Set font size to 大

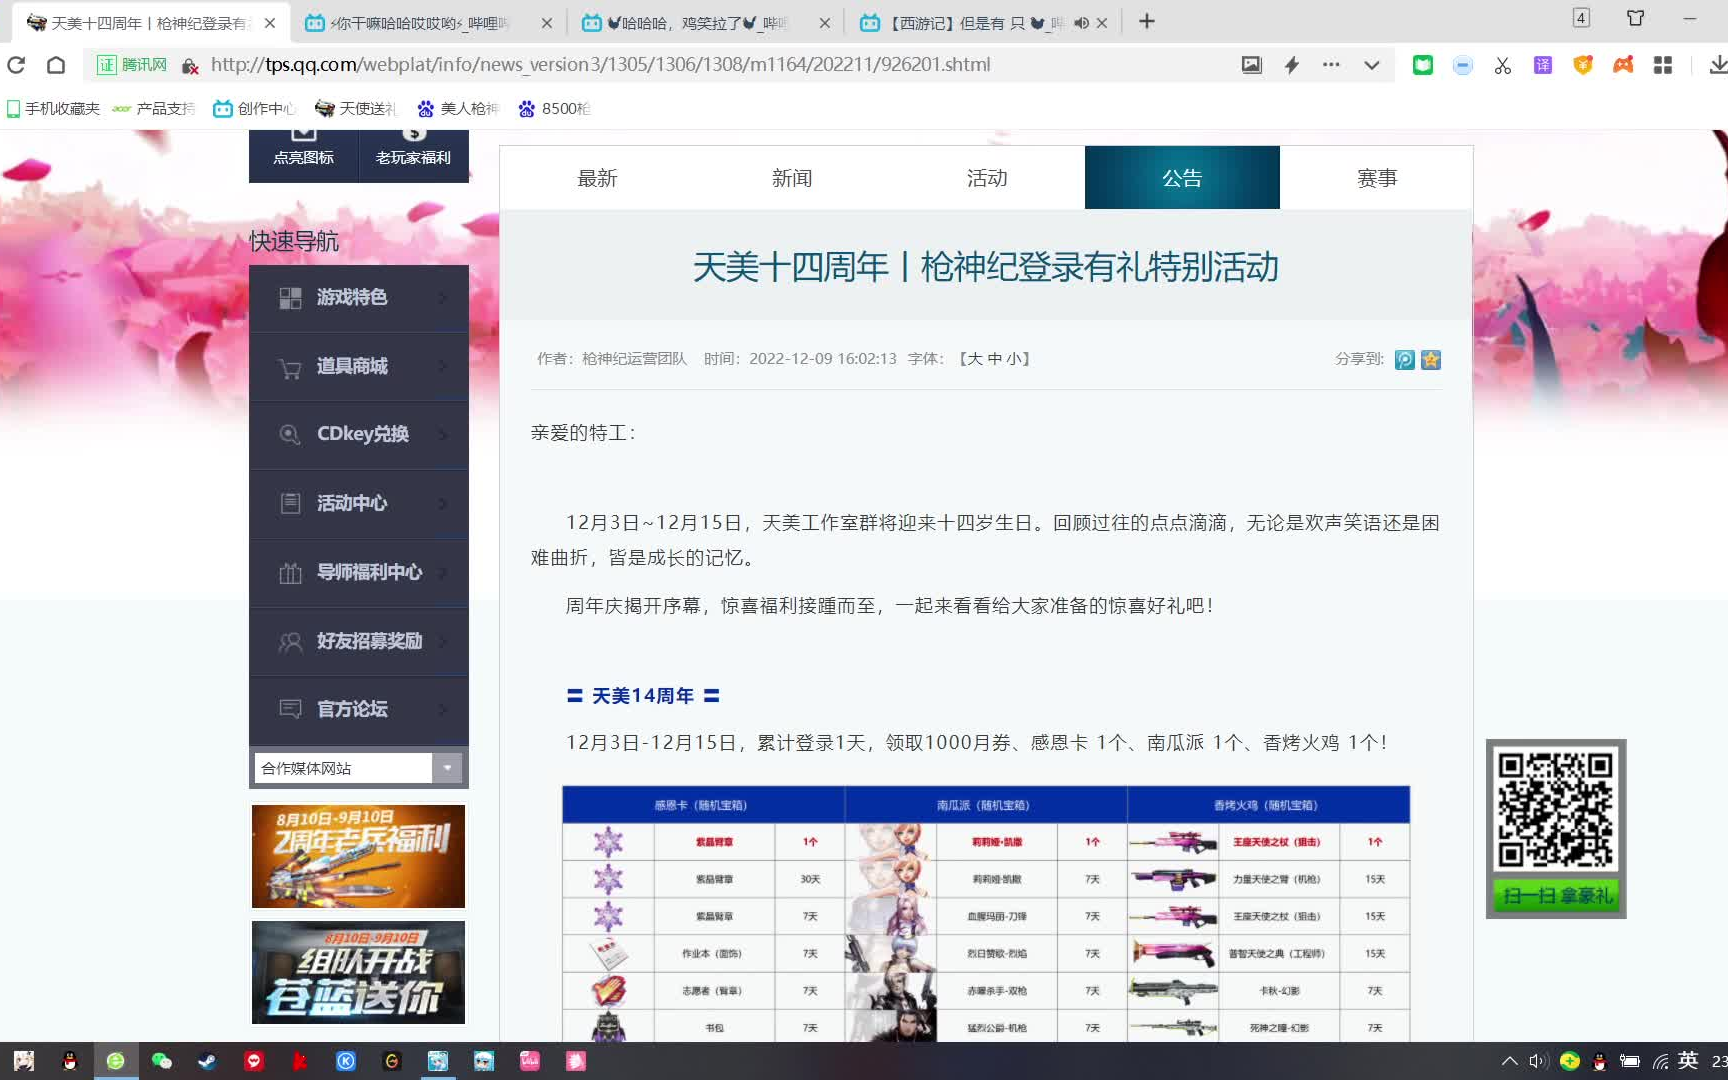(x=975, y=359)
